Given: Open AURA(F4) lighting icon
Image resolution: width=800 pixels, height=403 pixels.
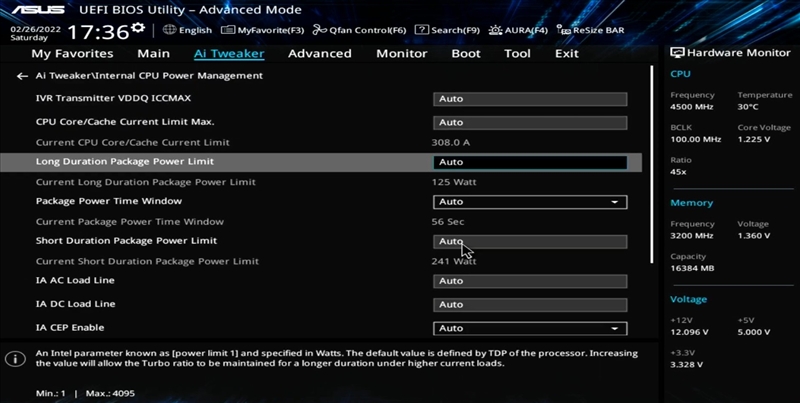Looking at the screenshot, I should pos(495,30).
